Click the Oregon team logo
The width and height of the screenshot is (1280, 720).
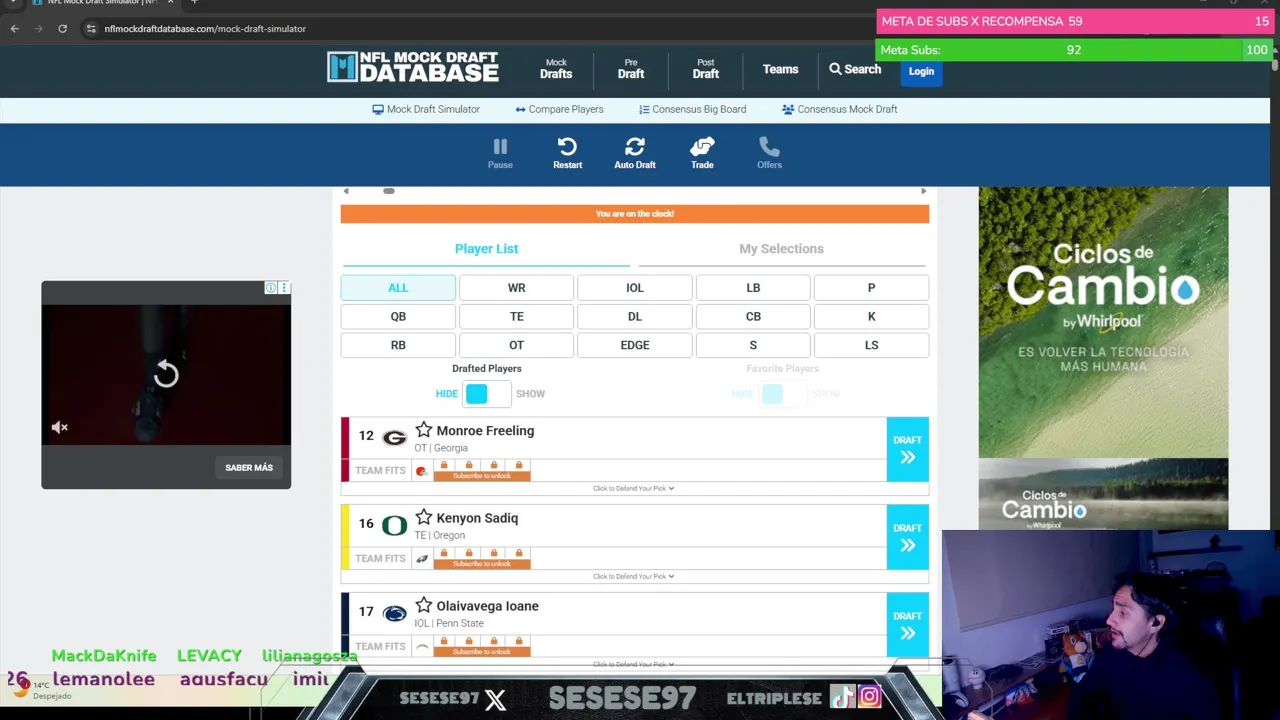395,525
